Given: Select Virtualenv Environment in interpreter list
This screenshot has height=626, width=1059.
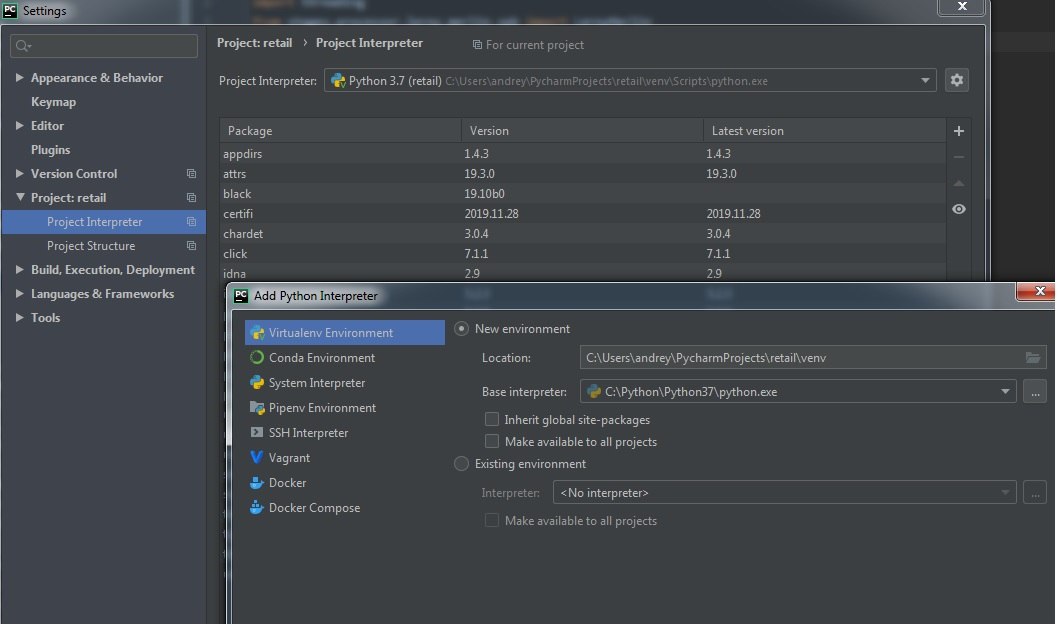Looking at the screenshot, I should pyautogui.click(x=346, y=334).
